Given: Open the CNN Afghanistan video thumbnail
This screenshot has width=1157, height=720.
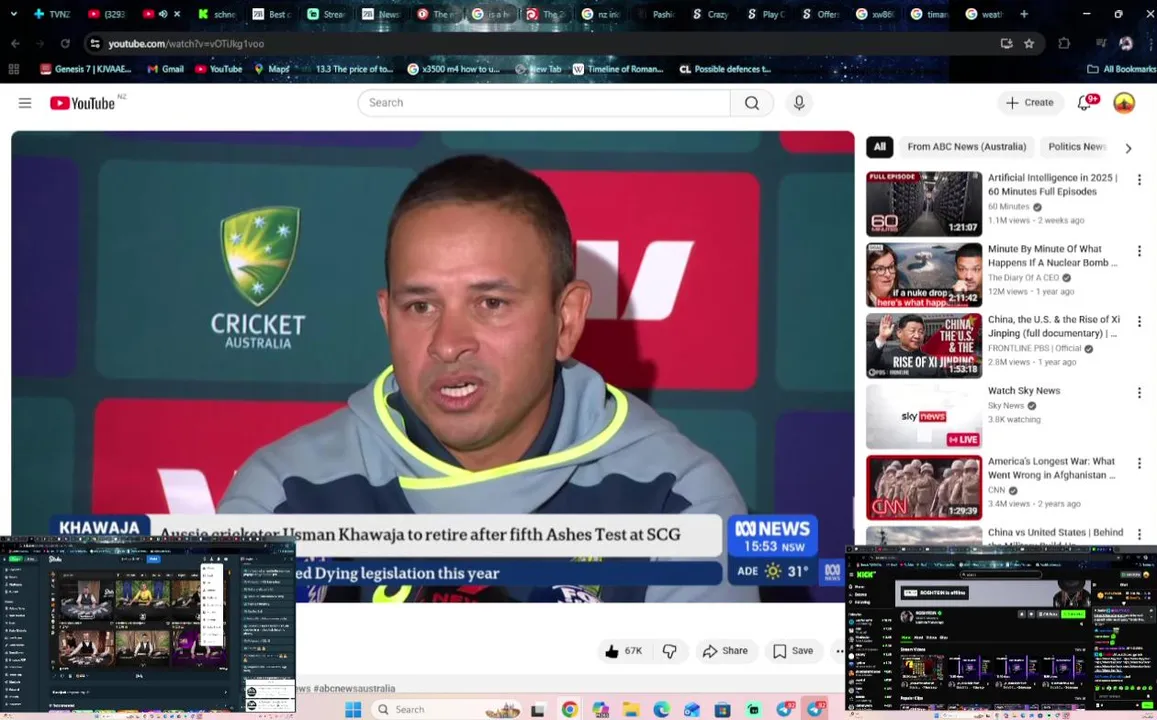Looking at the screenshot, I should click(924, 488).
